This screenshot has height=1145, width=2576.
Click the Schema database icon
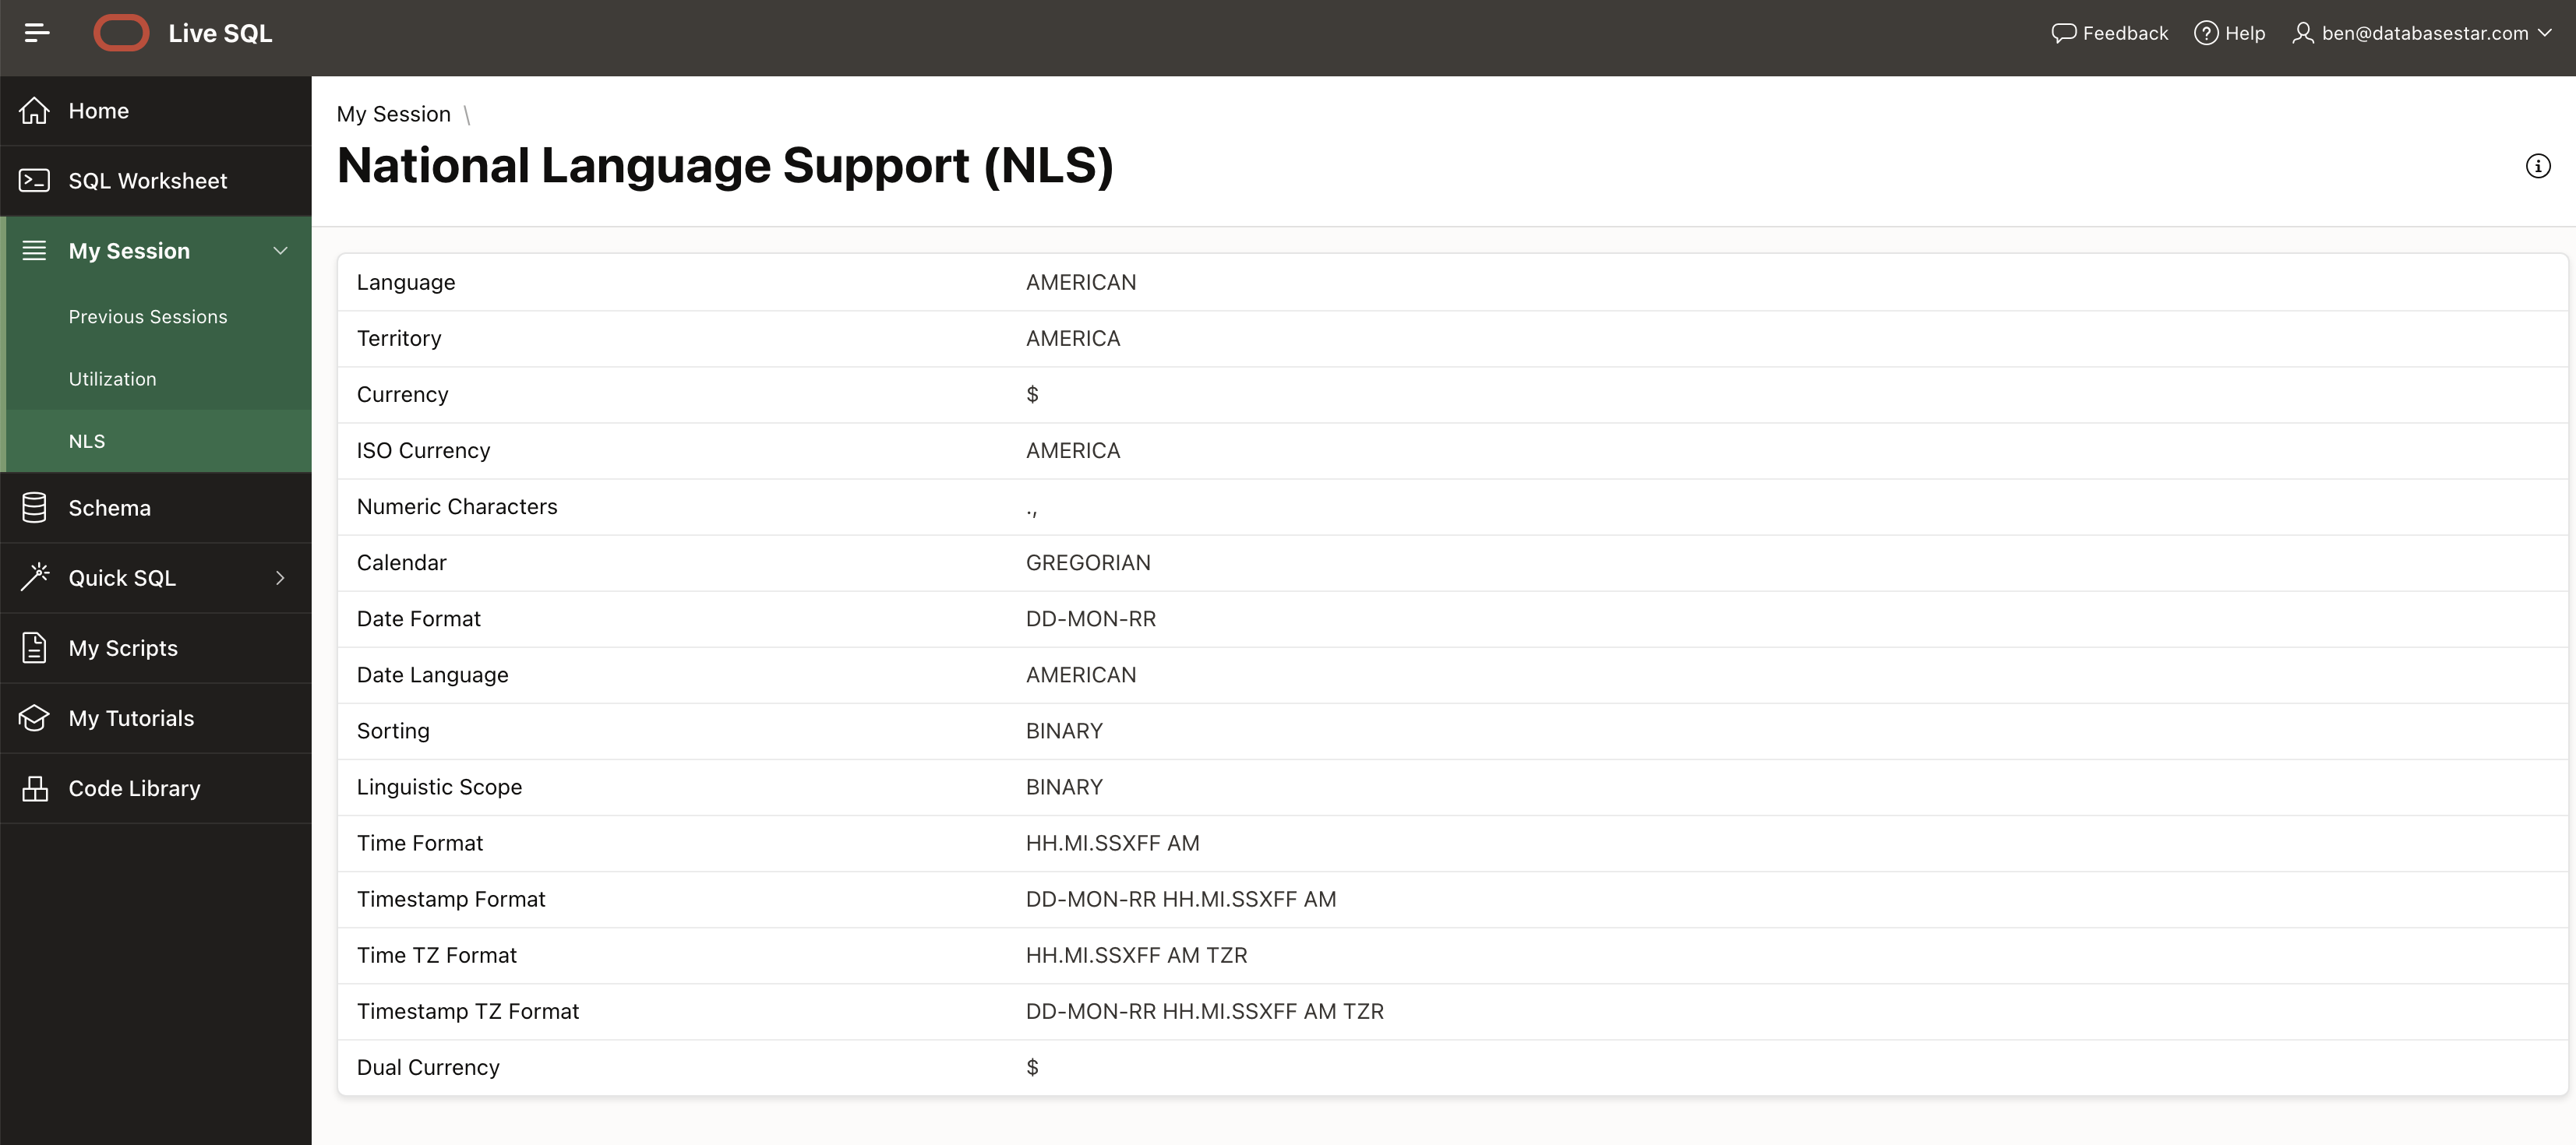[x=34, y=508]
